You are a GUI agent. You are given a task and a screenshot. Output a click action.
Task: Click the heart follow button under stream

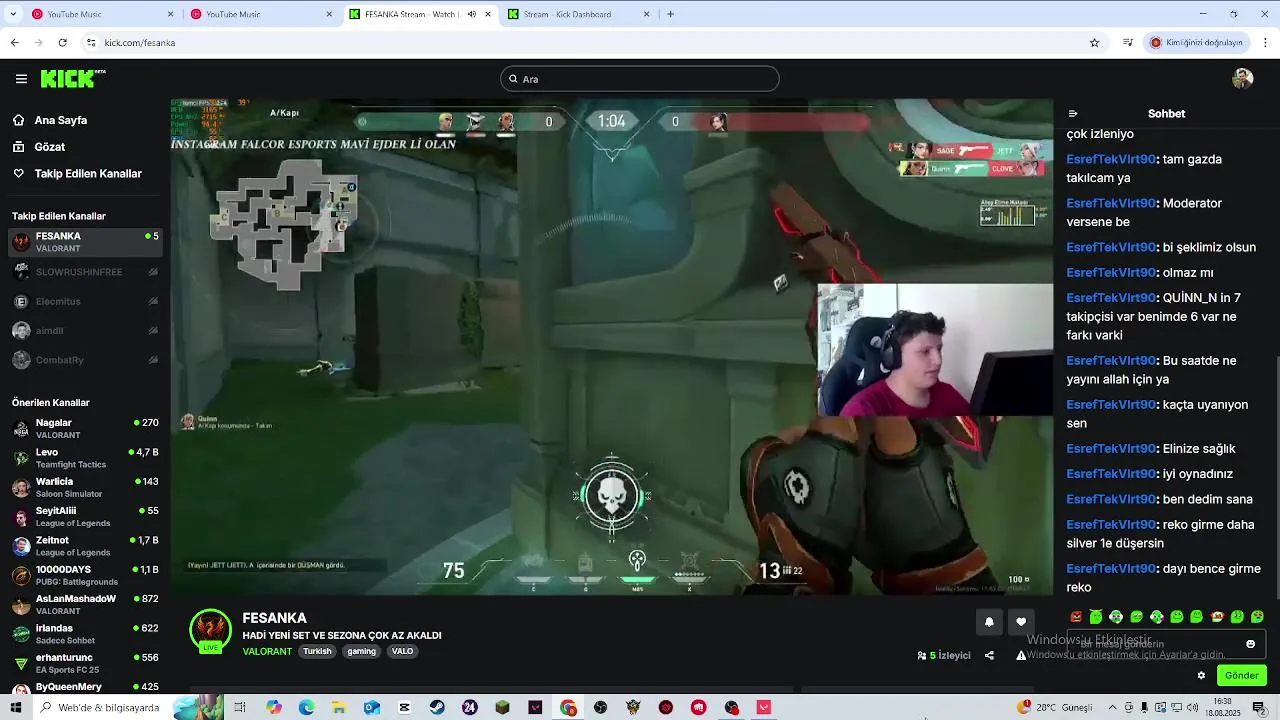tap(1021, 622)
